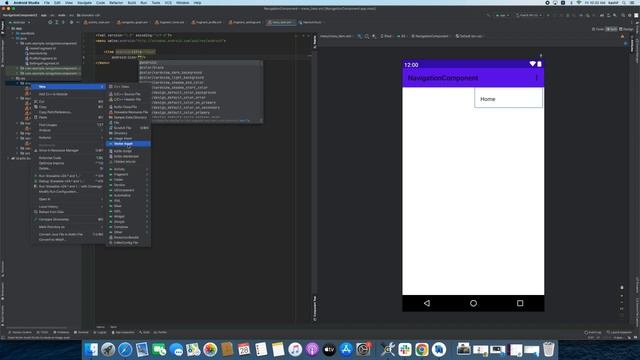640x360 pixels.
Task: Click the Paste icon in context menu
Action: (x=36, y=117)
